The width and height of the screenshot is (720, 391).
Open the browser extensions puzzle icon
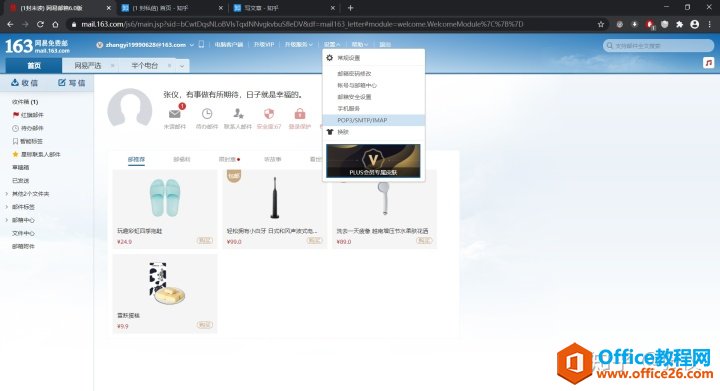[x=680, y=24]
